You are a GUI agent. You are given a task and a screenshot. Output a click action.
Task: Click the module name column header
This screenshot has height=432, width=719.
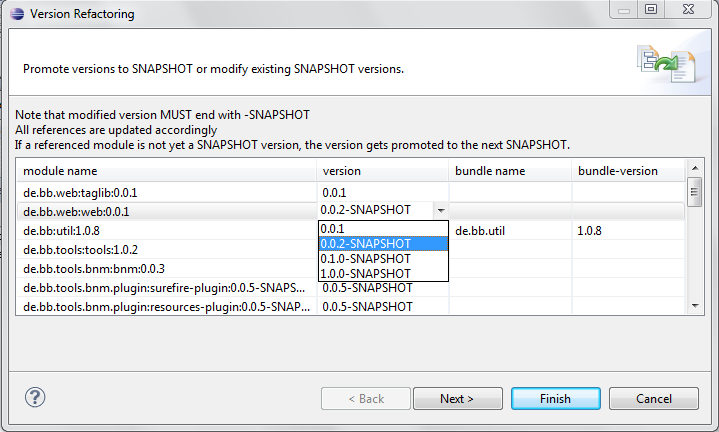167,171
